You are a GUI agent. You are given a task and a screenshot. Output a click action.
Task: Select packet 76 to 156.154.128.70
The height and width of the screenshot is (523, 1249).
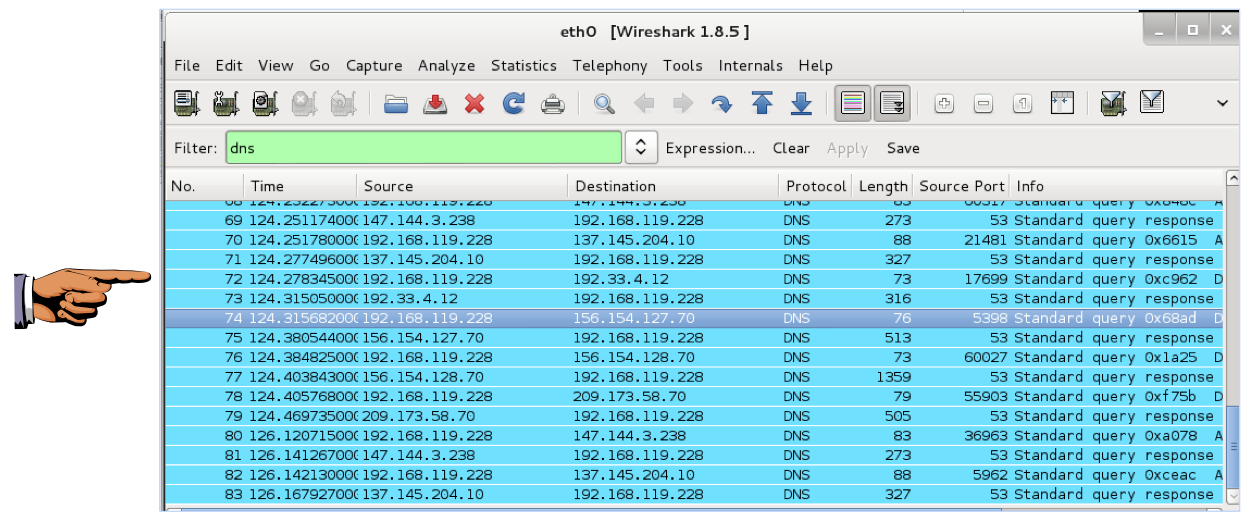(695, 357)
